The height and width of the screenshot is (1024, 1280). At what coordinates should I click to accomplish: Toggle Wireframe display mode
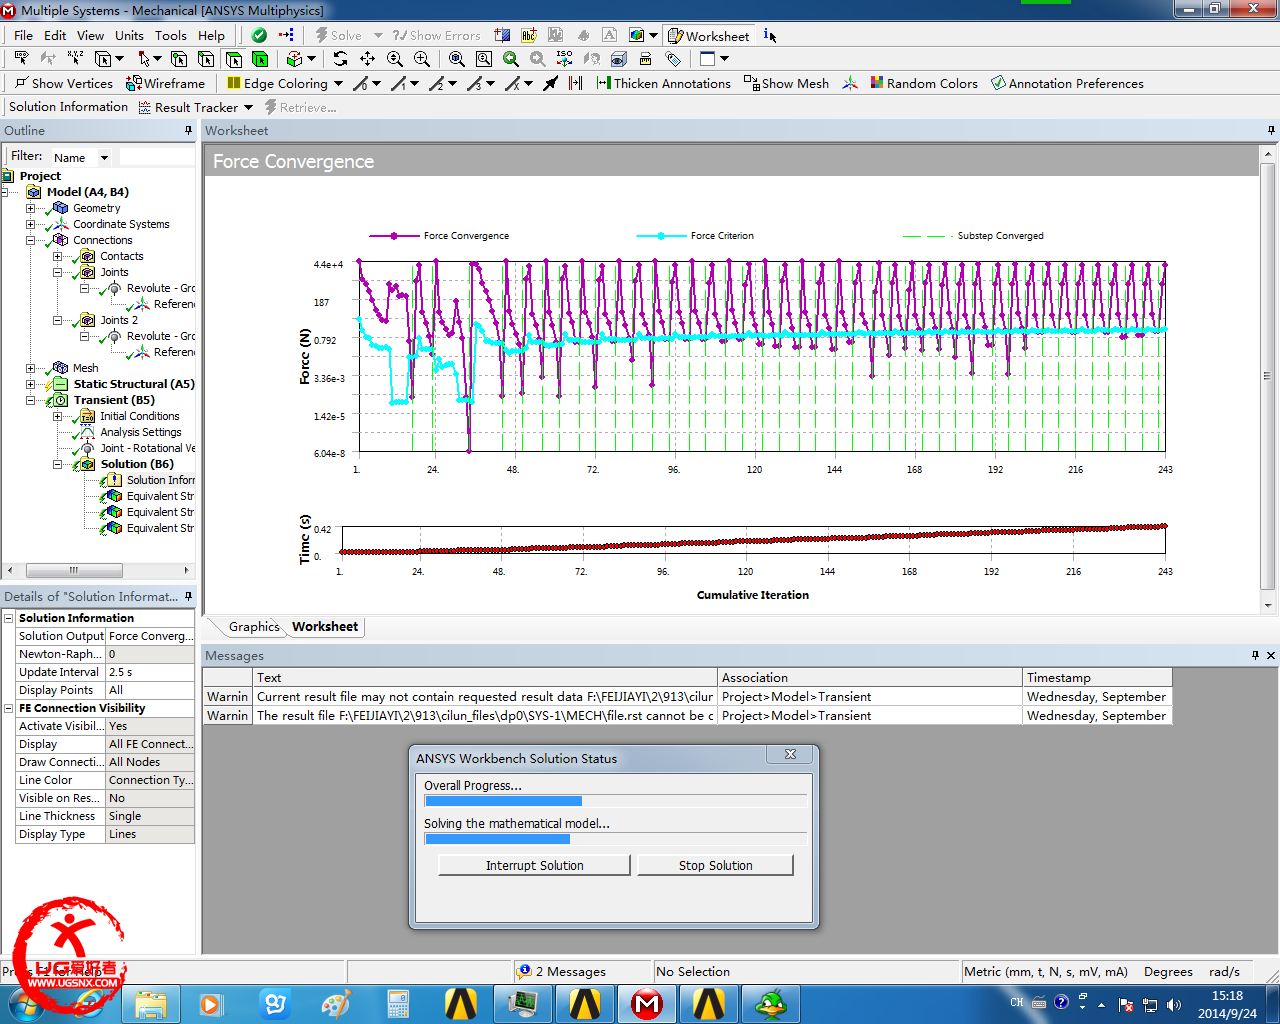pos(166,83)
